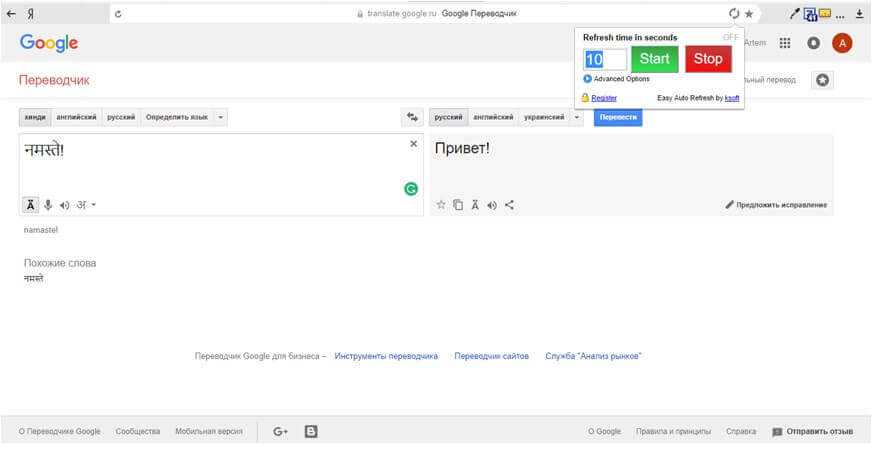The height and width of the screenshot is (449, 893).
Task: Click into the Hindi source text box
Action: pos(221,175)
